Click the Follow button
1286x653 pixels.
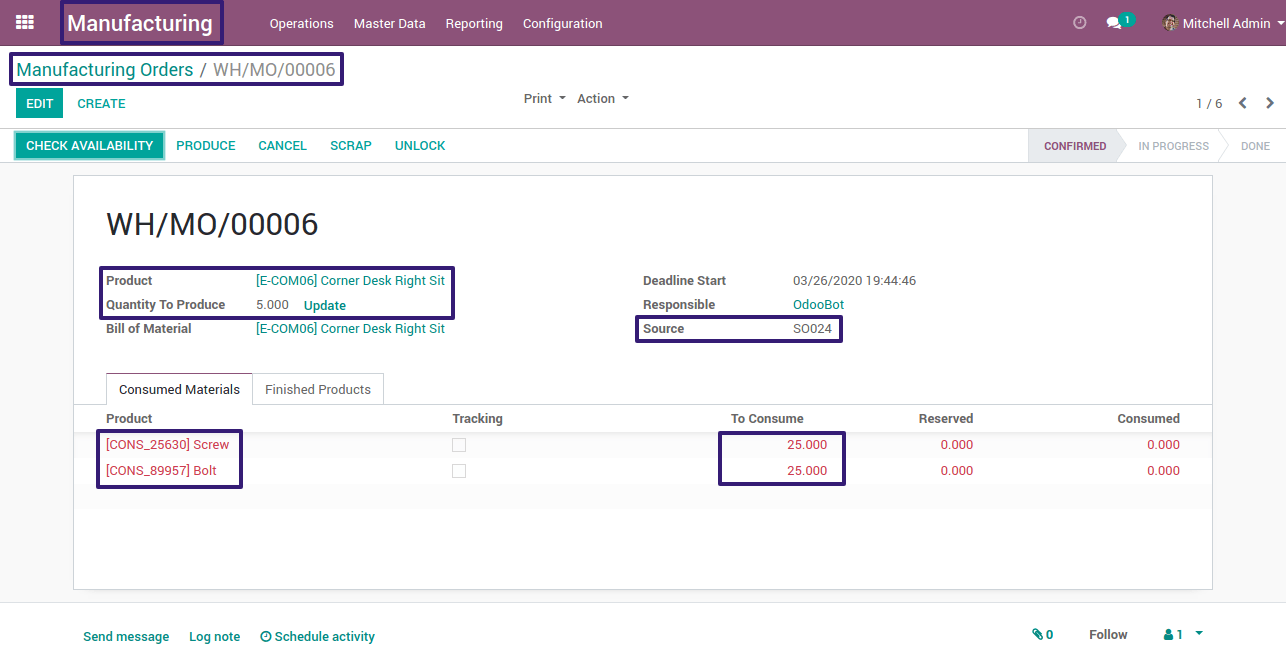tap(1108, 635)
